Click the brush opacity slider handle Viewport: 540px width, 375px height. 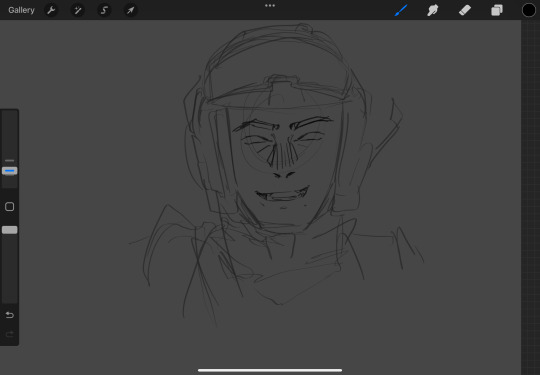10,230
